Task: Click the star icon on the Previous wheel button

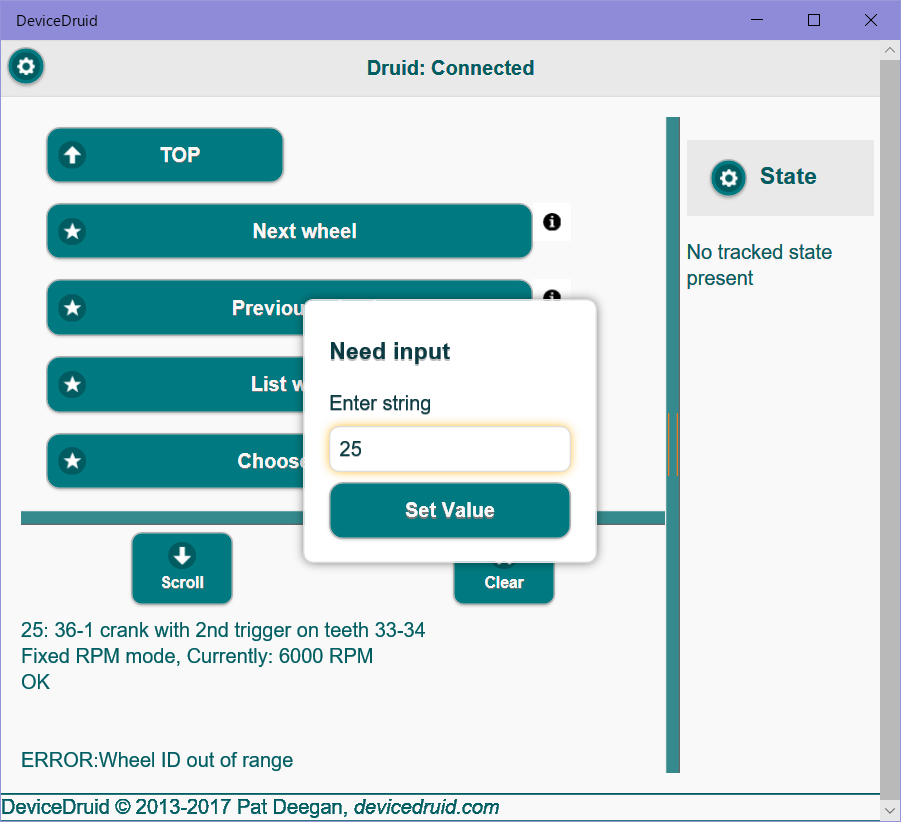Action: [x=71, y=307]
